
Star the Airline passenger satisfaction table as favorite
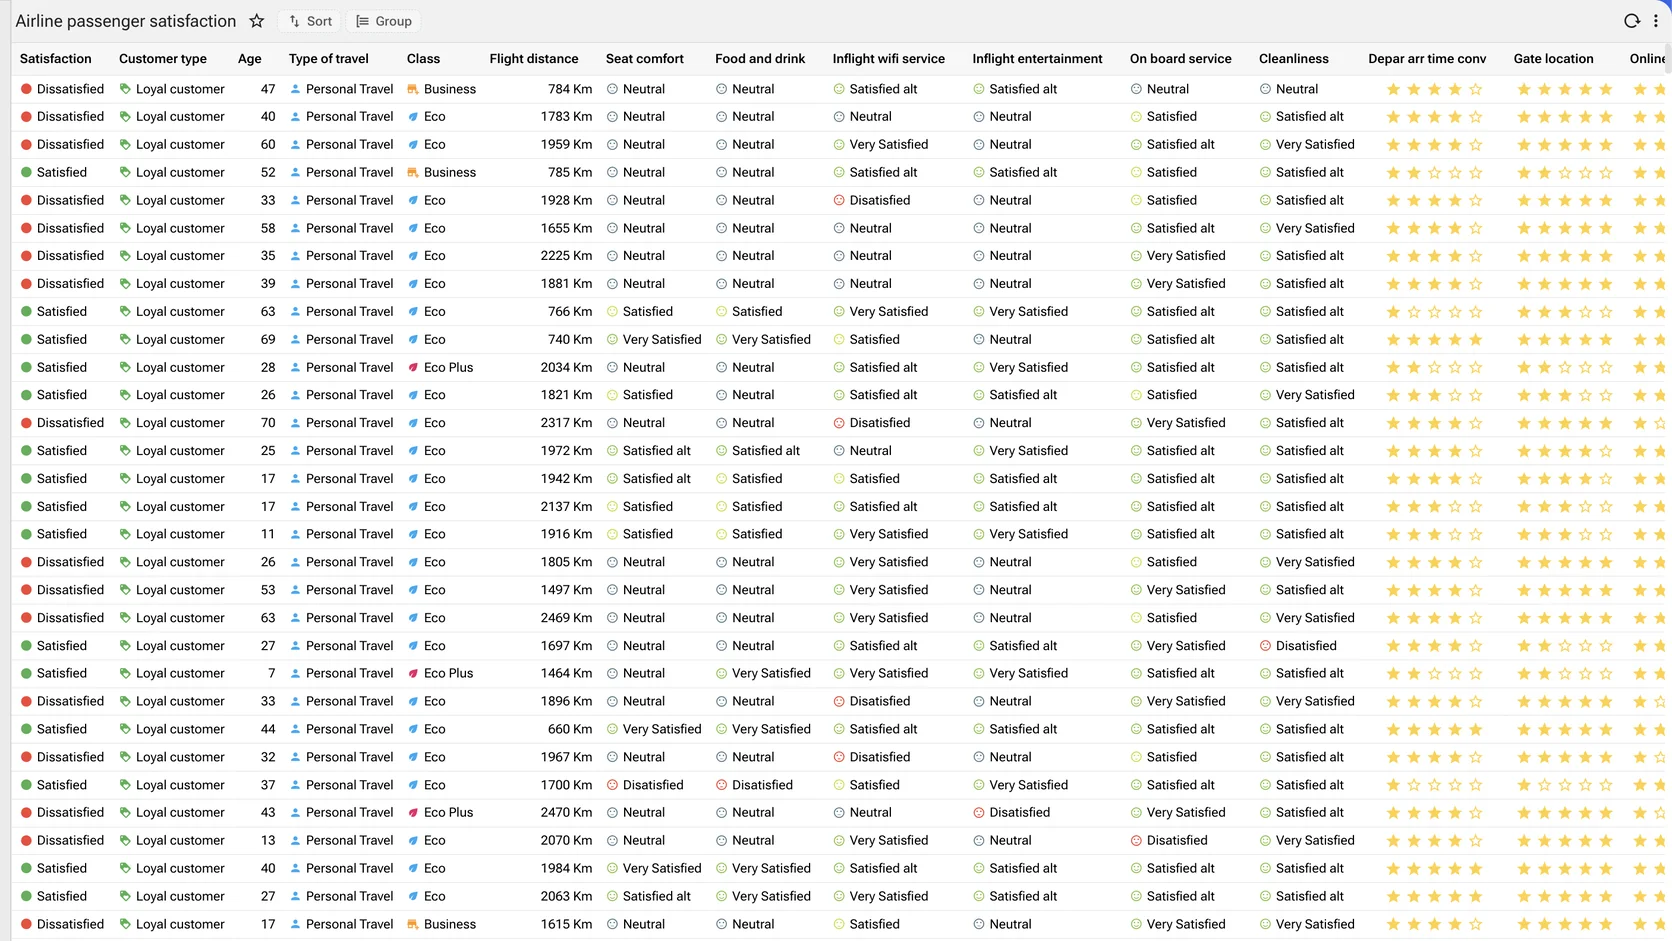tap(257, 21)
